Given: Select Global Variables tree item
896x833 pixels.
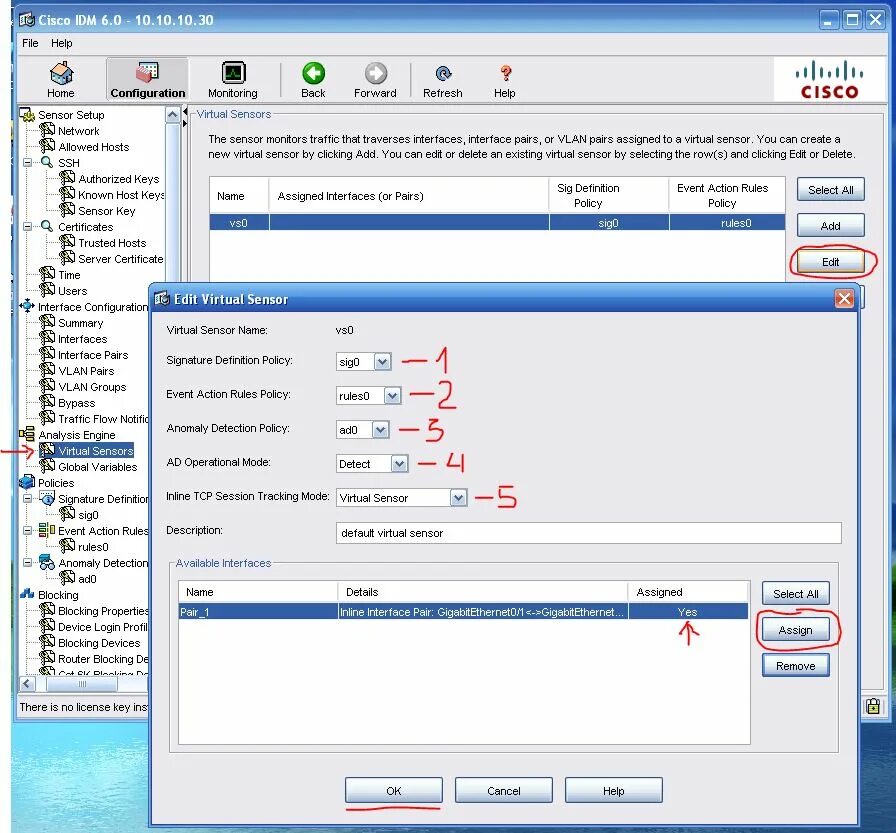Looking at the screenshot, I should [x=97, y=467].
